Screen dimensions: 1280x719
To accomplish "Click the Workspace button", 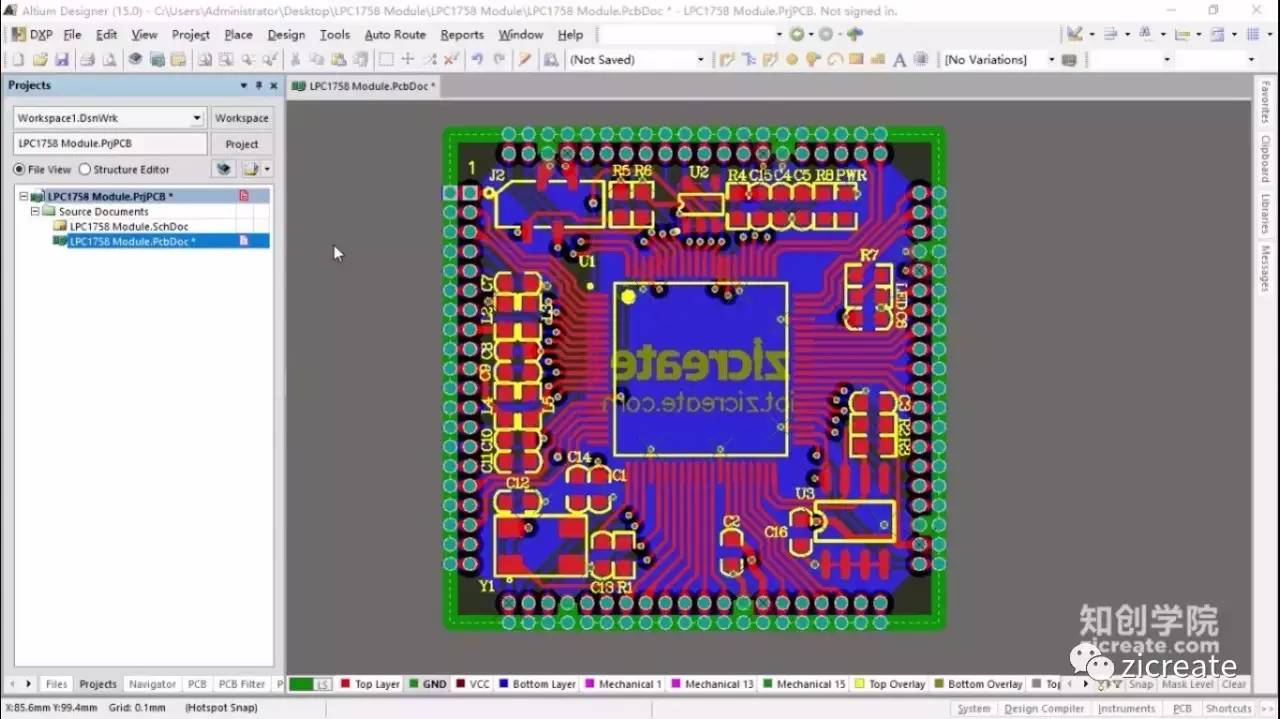I will [242, 118].
